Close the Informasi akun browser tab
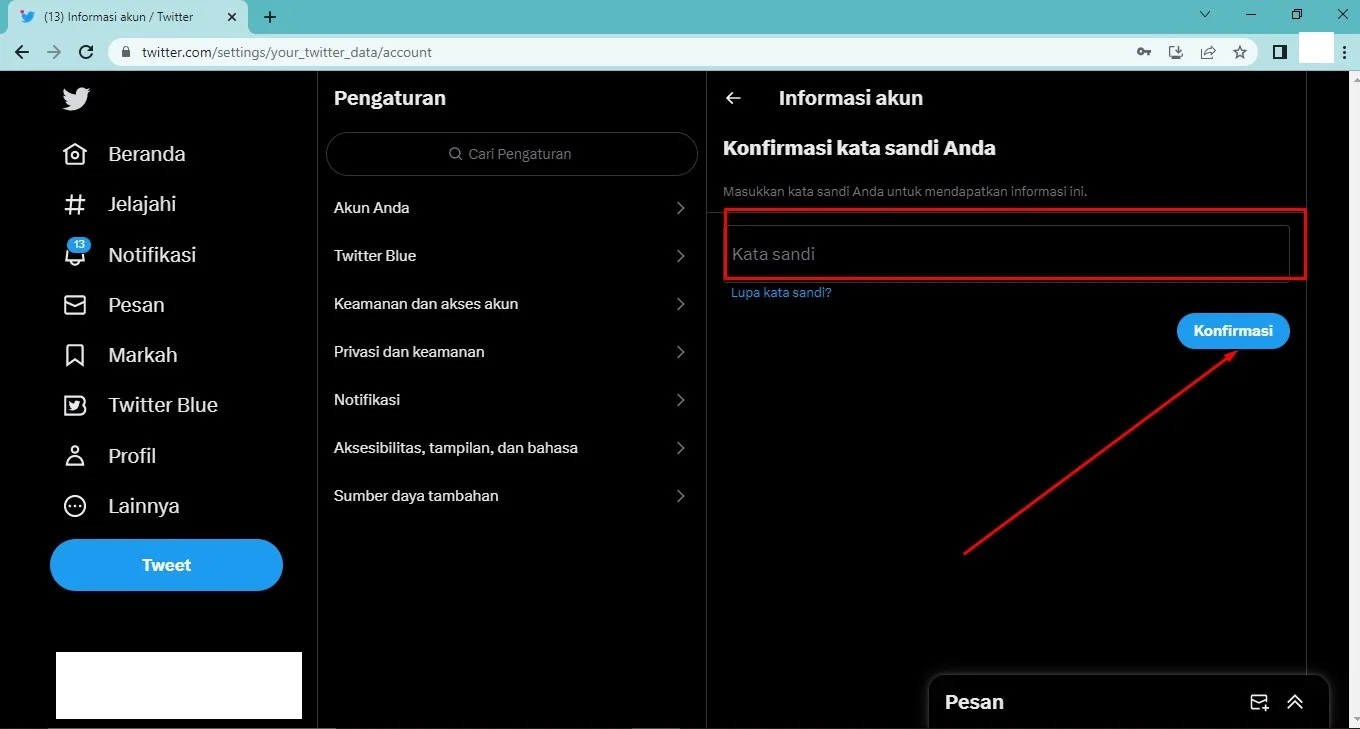This screenshot has height=729, width=1360. (x=234, y=17)
